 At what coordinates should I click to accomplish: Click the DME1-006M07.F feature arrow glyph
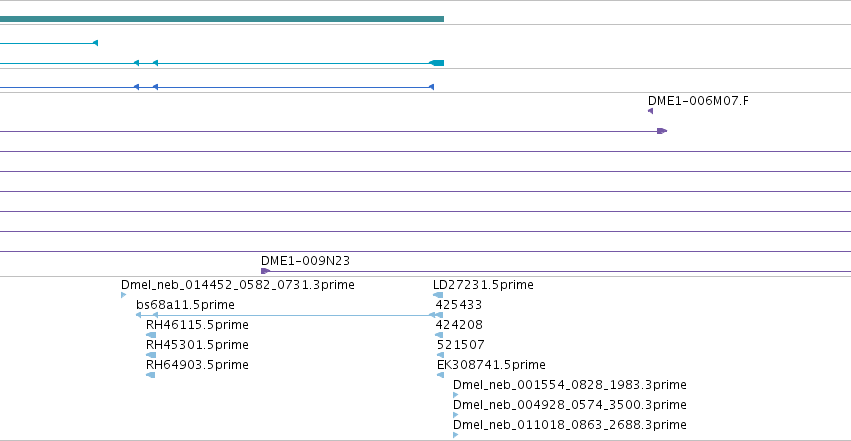point(651,111)
